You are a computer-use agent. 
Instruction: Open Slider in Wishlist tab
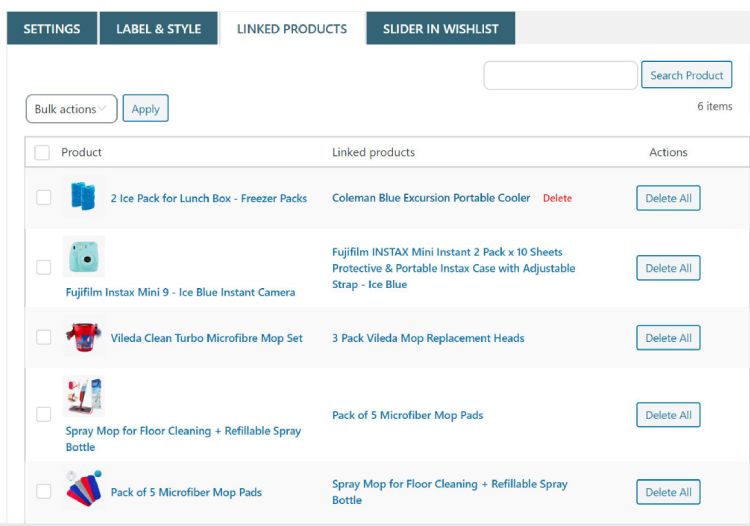tap(441, 29)
